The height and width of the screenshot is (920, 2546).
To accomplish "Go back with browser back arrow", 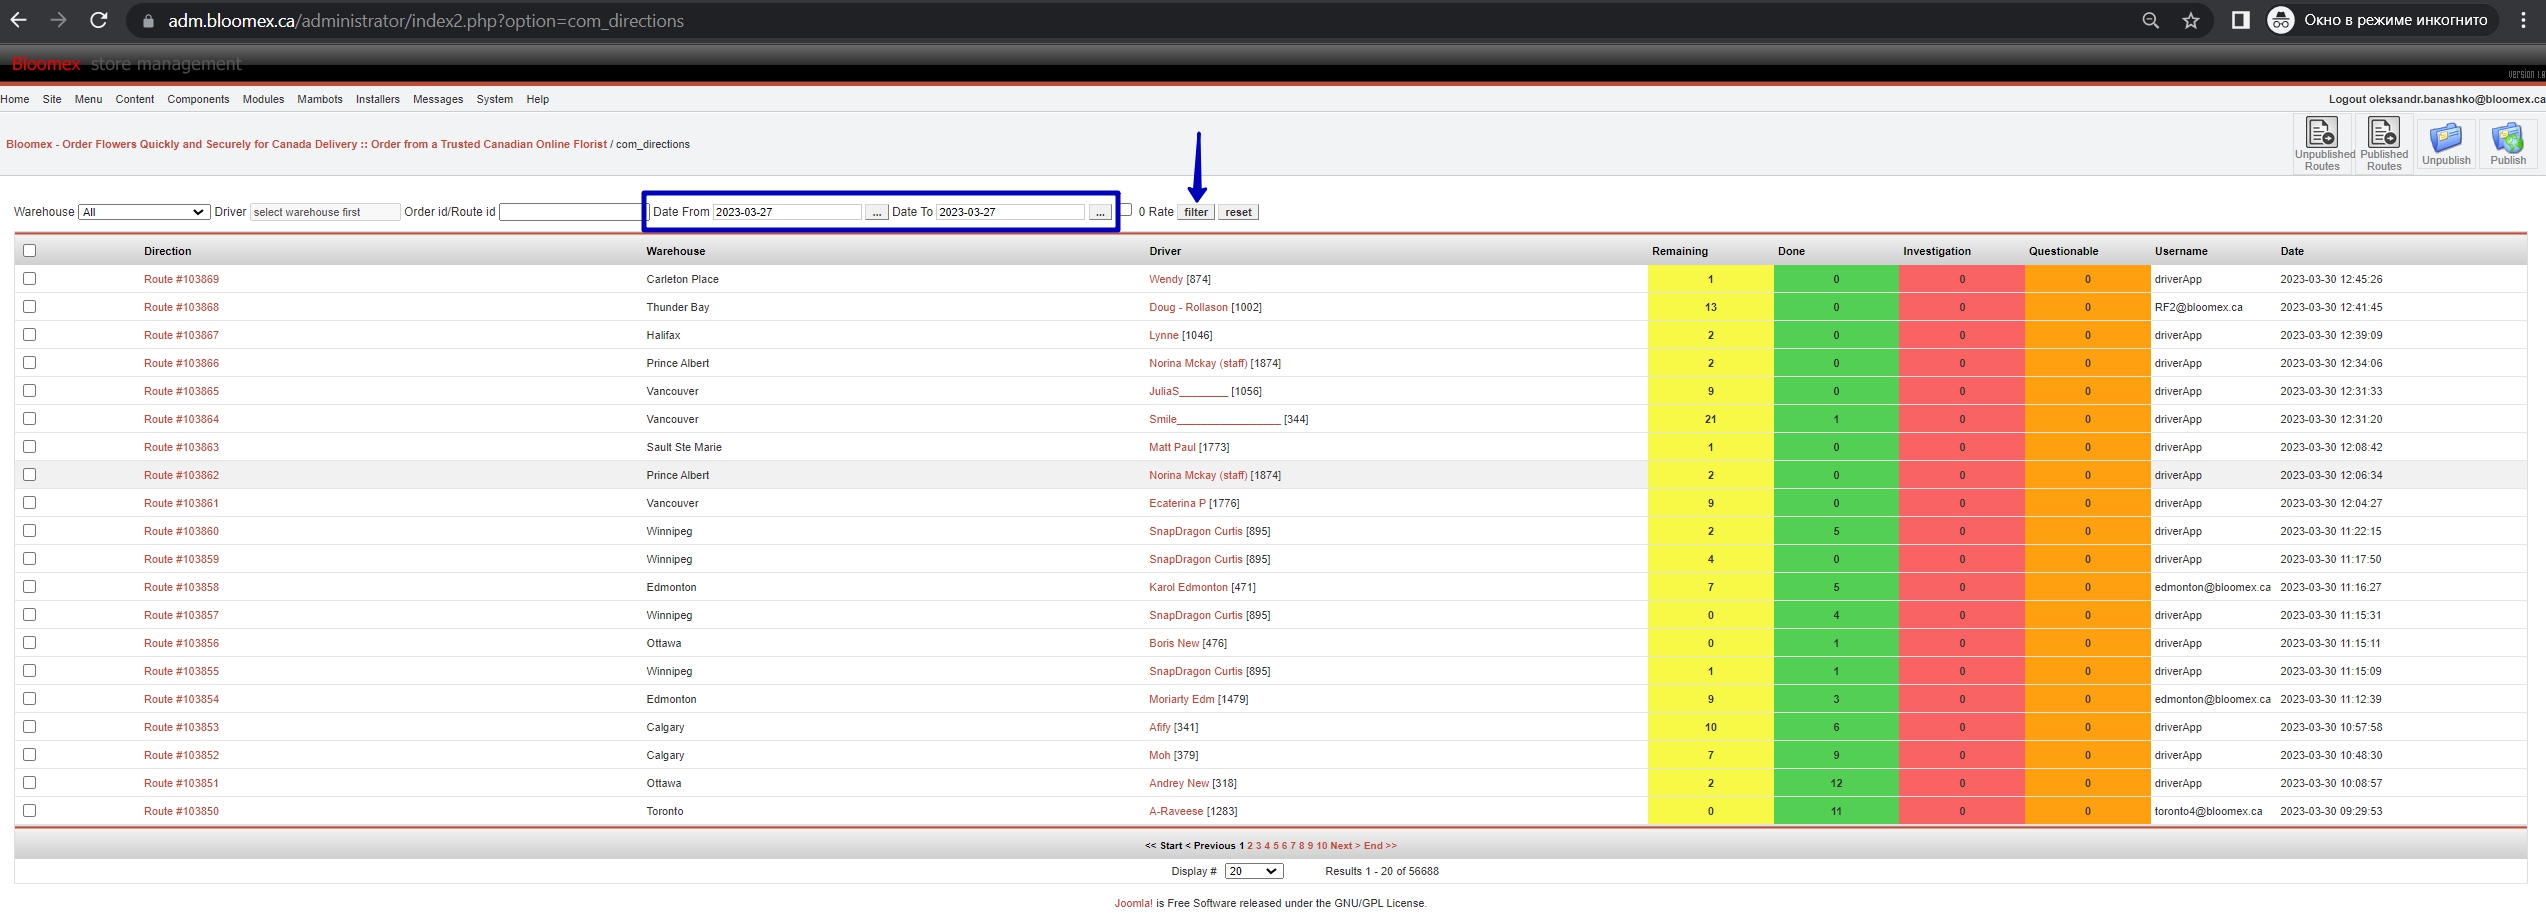I will [18, 20].
